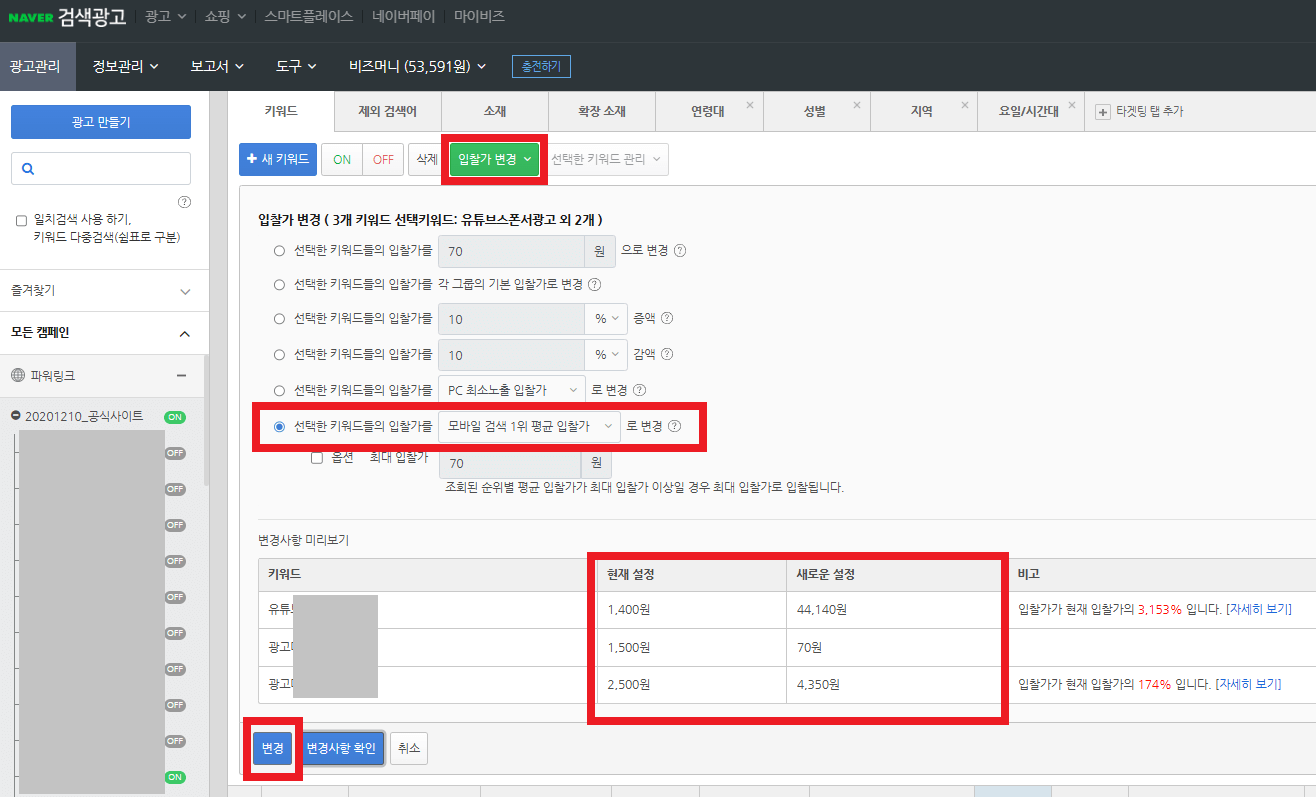Click the search magnifier icon in the sidebar
This screenshot has height=797, width=1316.
click(x=28, y=168)
